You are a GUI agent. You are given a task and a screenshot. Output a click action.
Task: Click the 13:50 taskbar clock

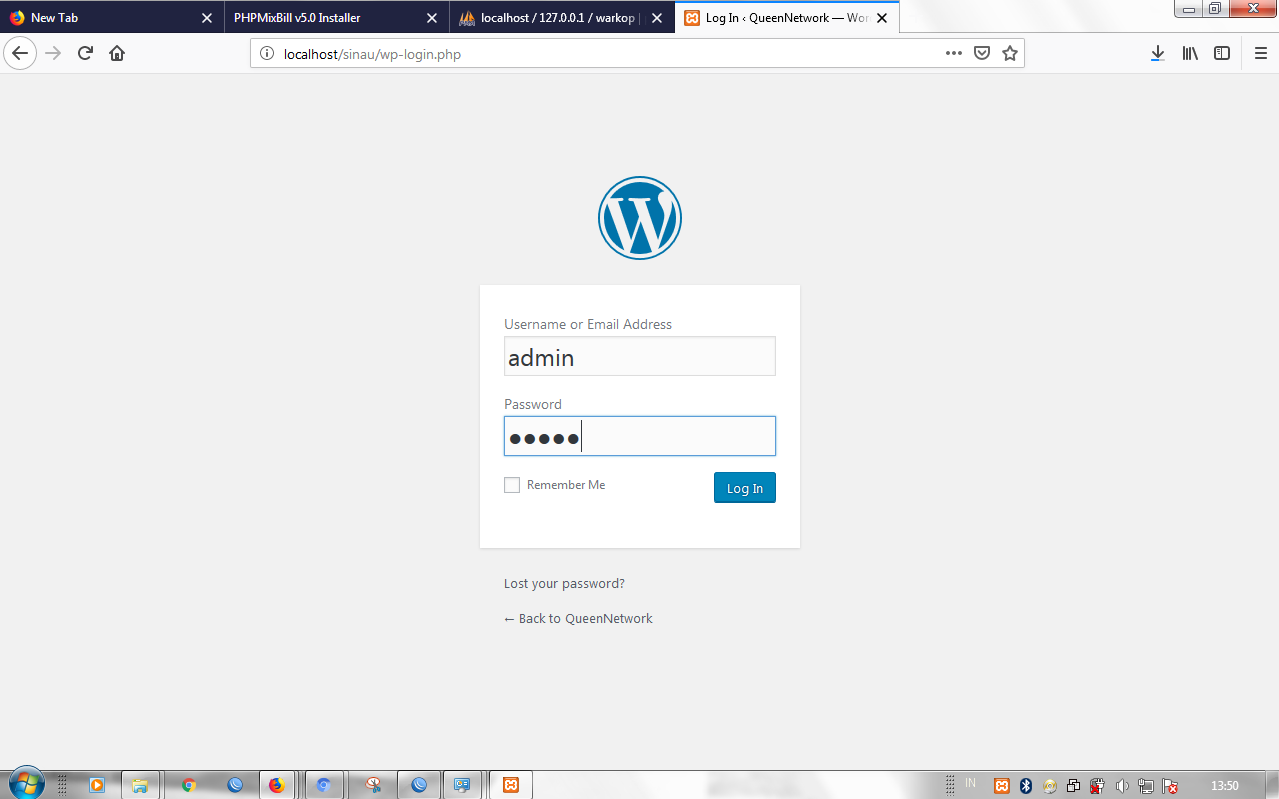(1225, 786)
